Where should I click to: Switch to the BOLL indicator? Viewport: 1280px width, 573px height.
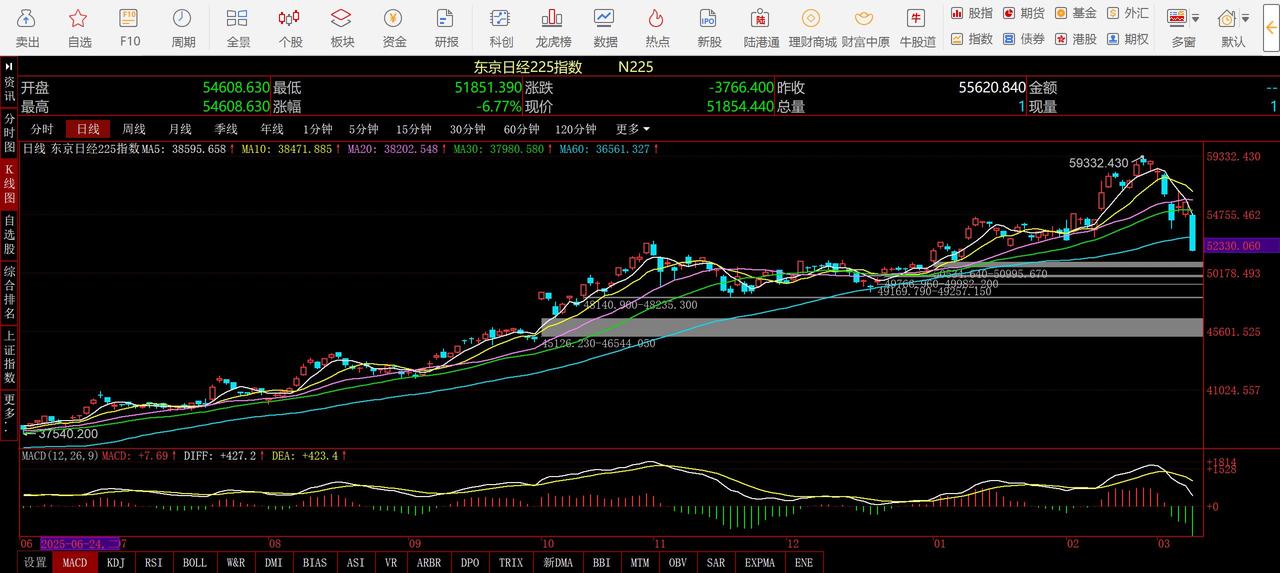pyautogui.click(x=195, y=562)
